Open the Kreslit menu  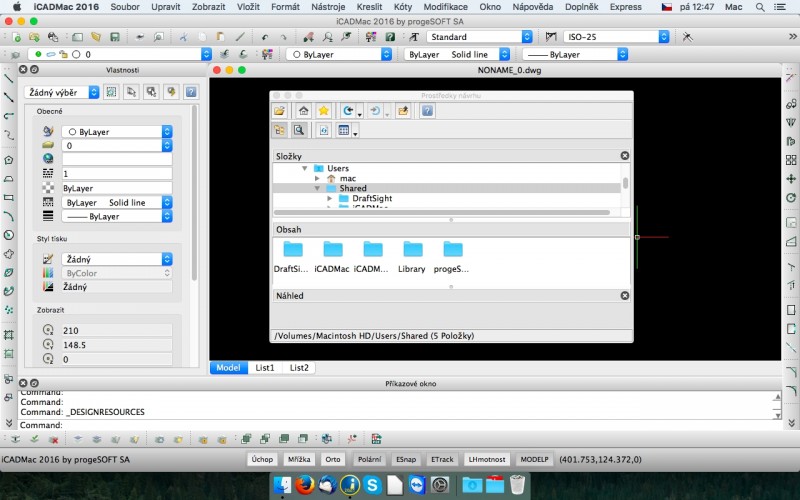(369, 7)
